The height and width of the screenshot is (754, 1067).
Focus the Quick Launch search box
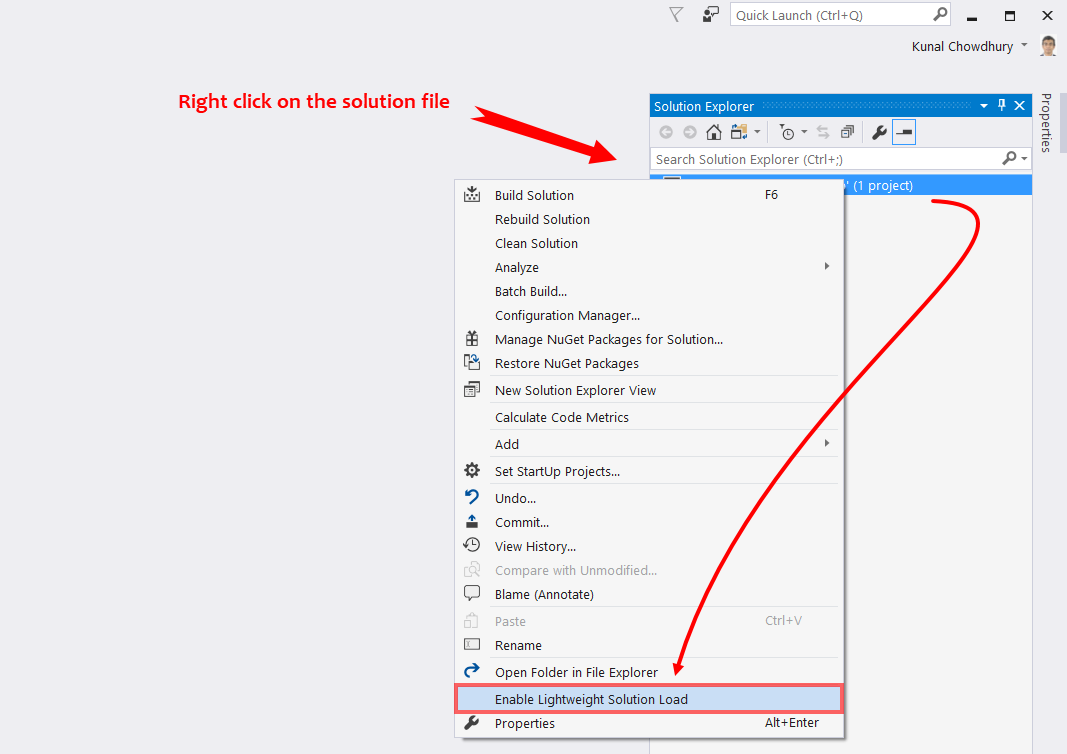point(840,15)
